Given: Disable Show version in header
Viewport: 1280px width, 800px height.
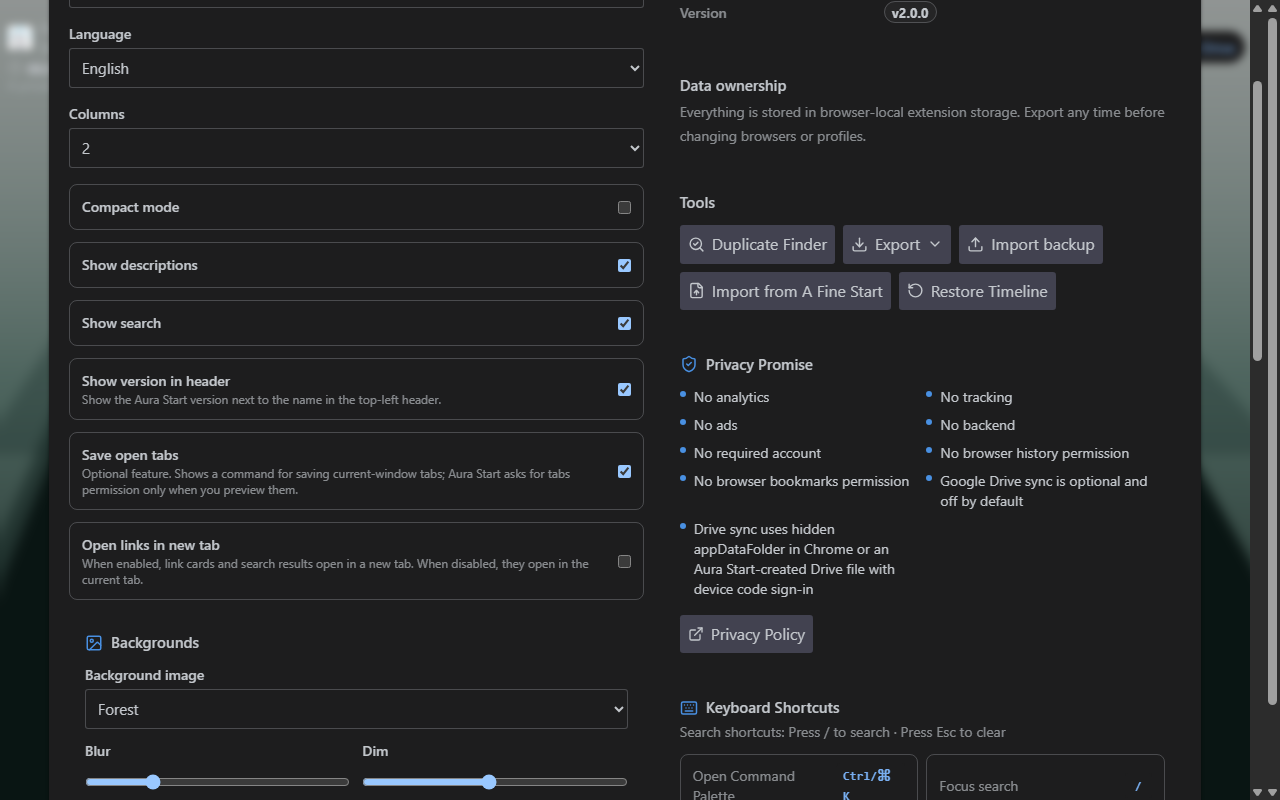Looking at the screenshot, I should click(624, 389).
